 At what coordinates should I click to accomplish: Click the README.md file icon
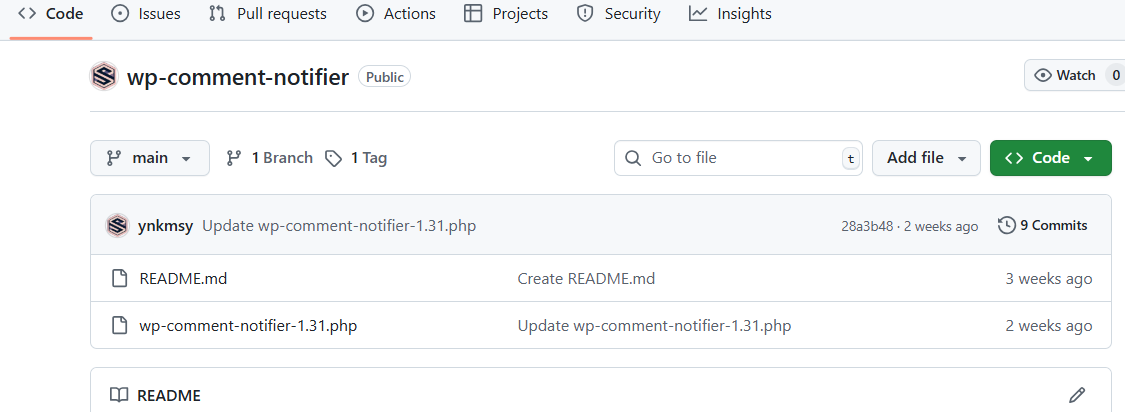(120, 278)
